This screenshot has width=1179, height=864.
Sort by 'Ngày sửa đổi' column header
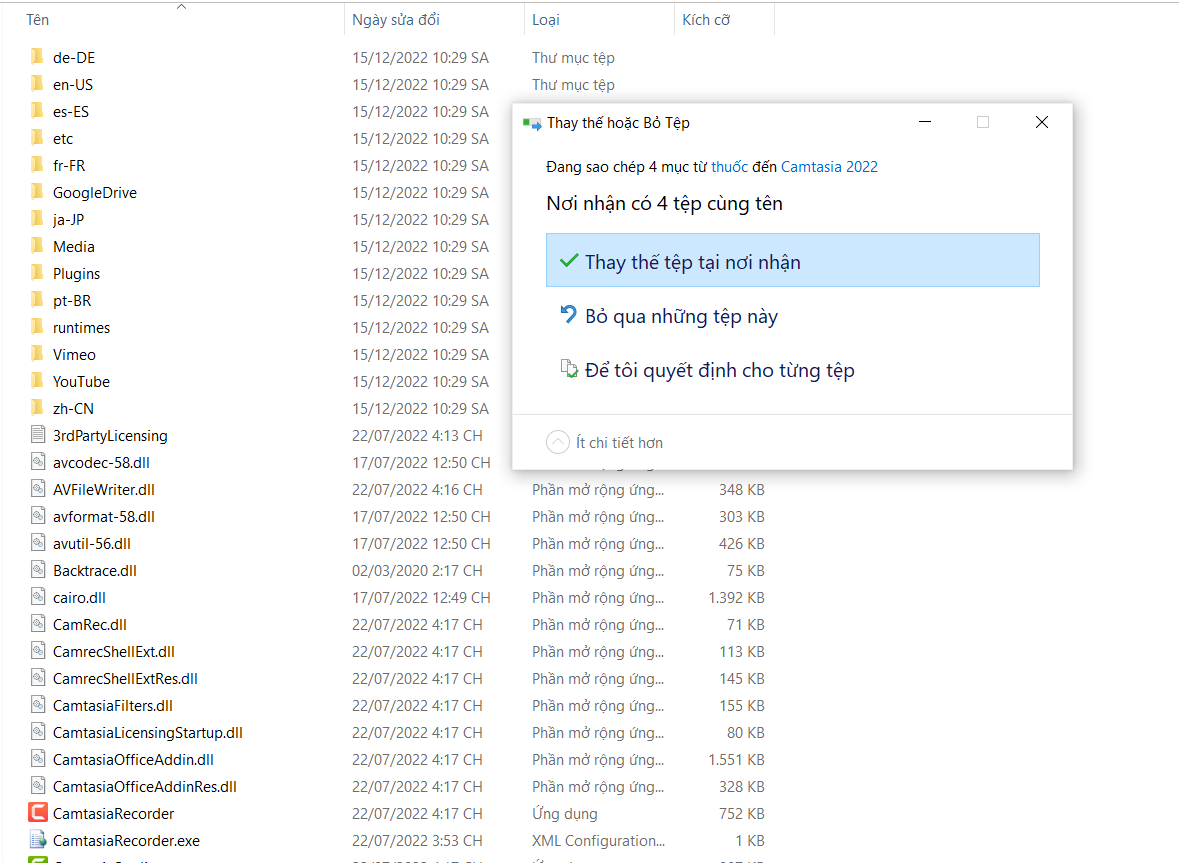395,20
